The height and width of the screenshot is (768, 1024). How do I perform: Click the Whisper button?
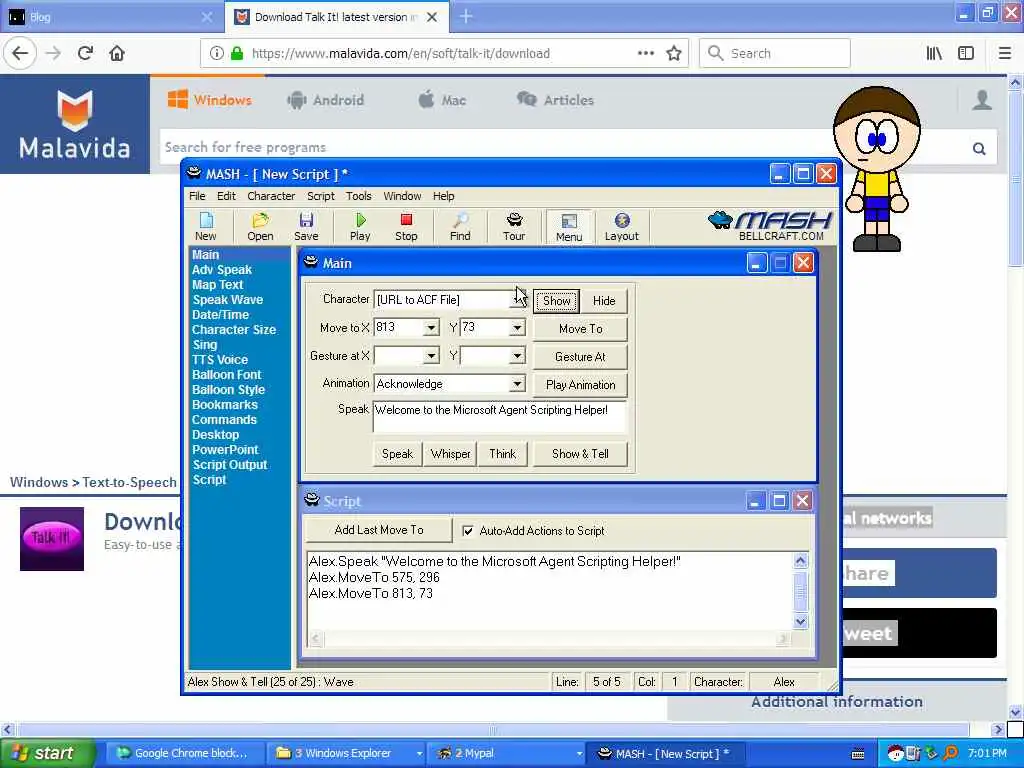click(451, 454)
